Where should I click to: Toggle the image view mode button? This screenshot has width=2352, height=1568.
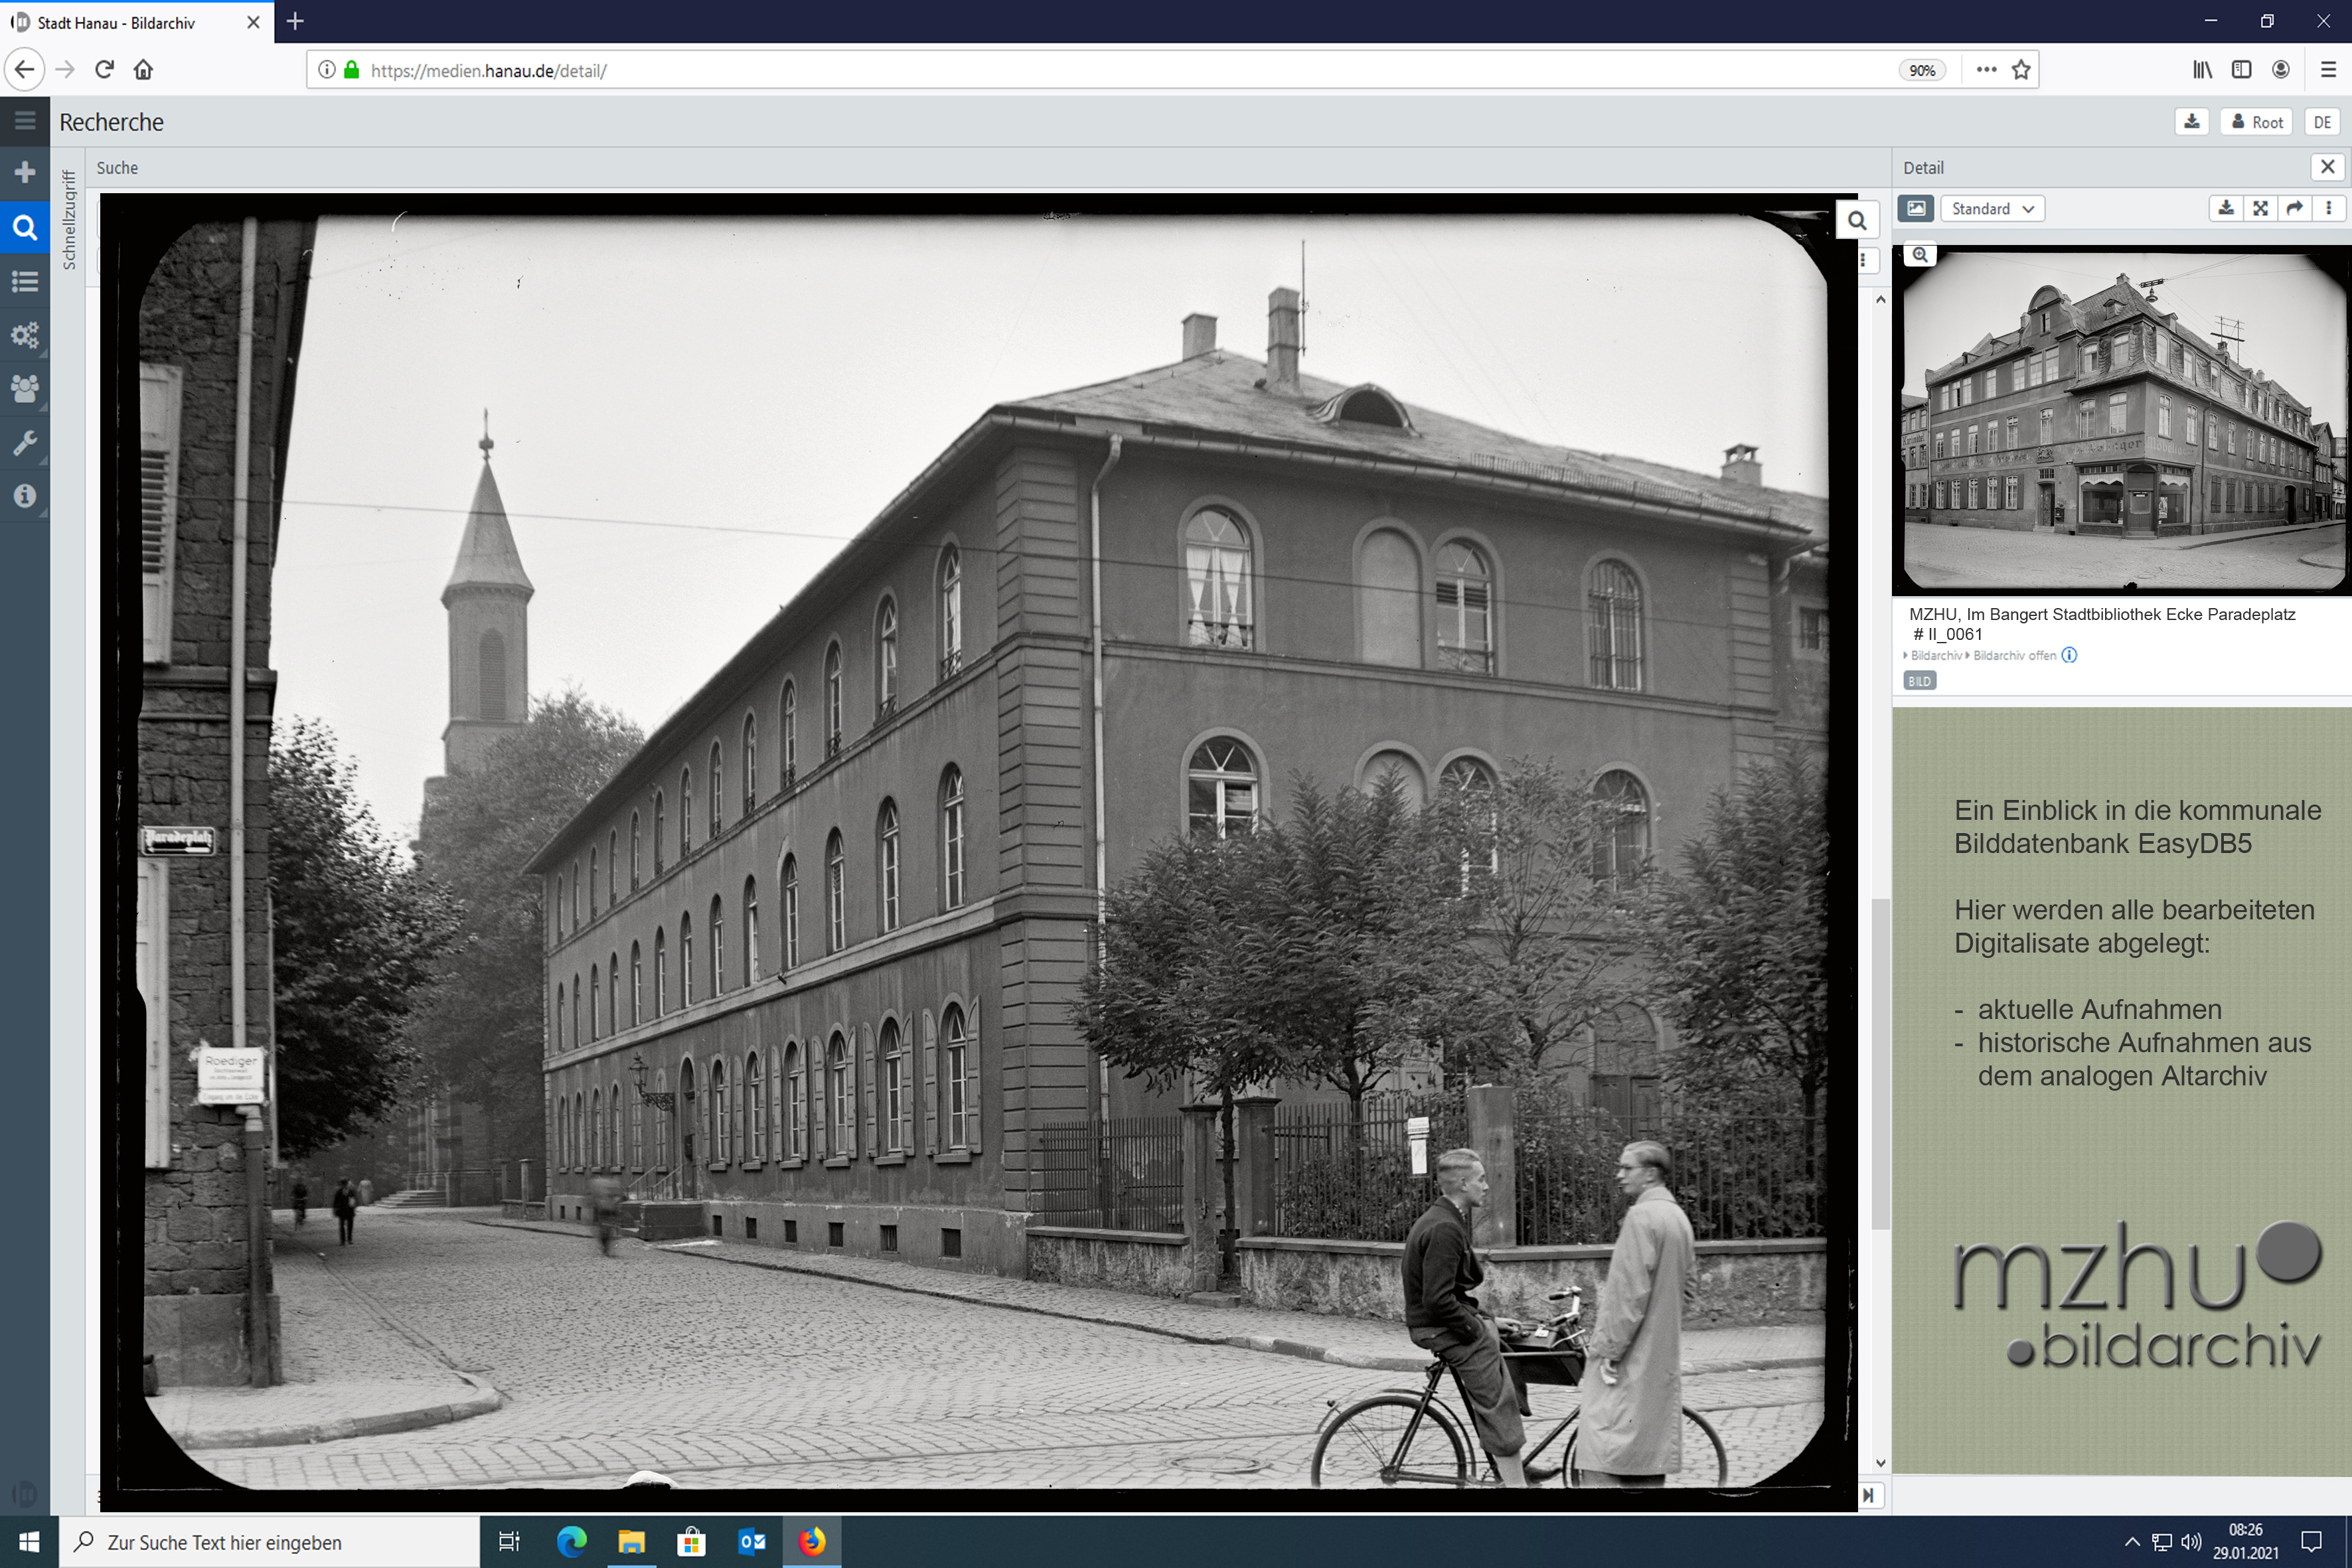tap(1916, 208)
